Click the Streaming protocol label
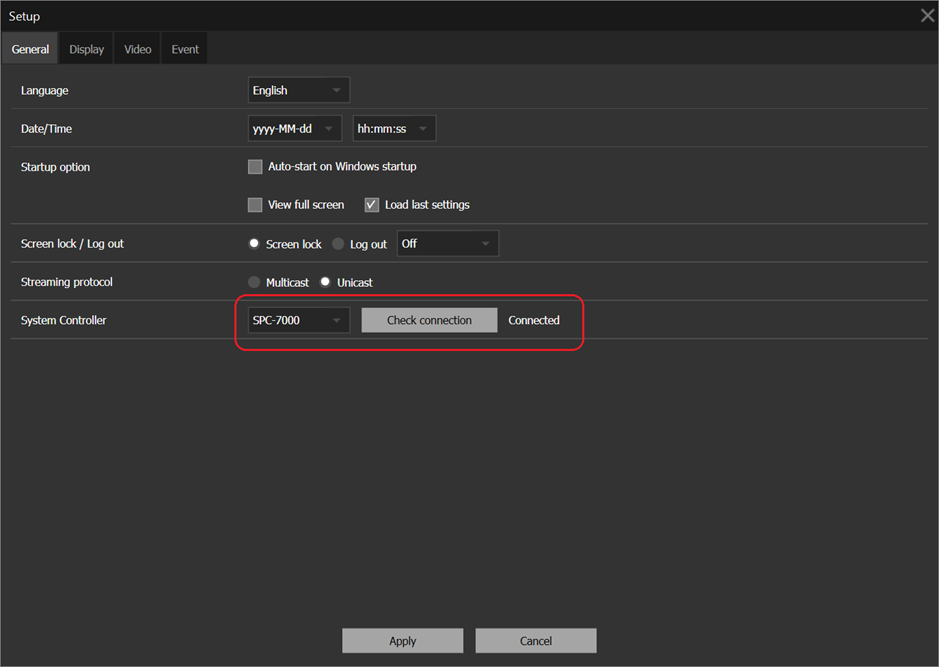 click(66, 282)
